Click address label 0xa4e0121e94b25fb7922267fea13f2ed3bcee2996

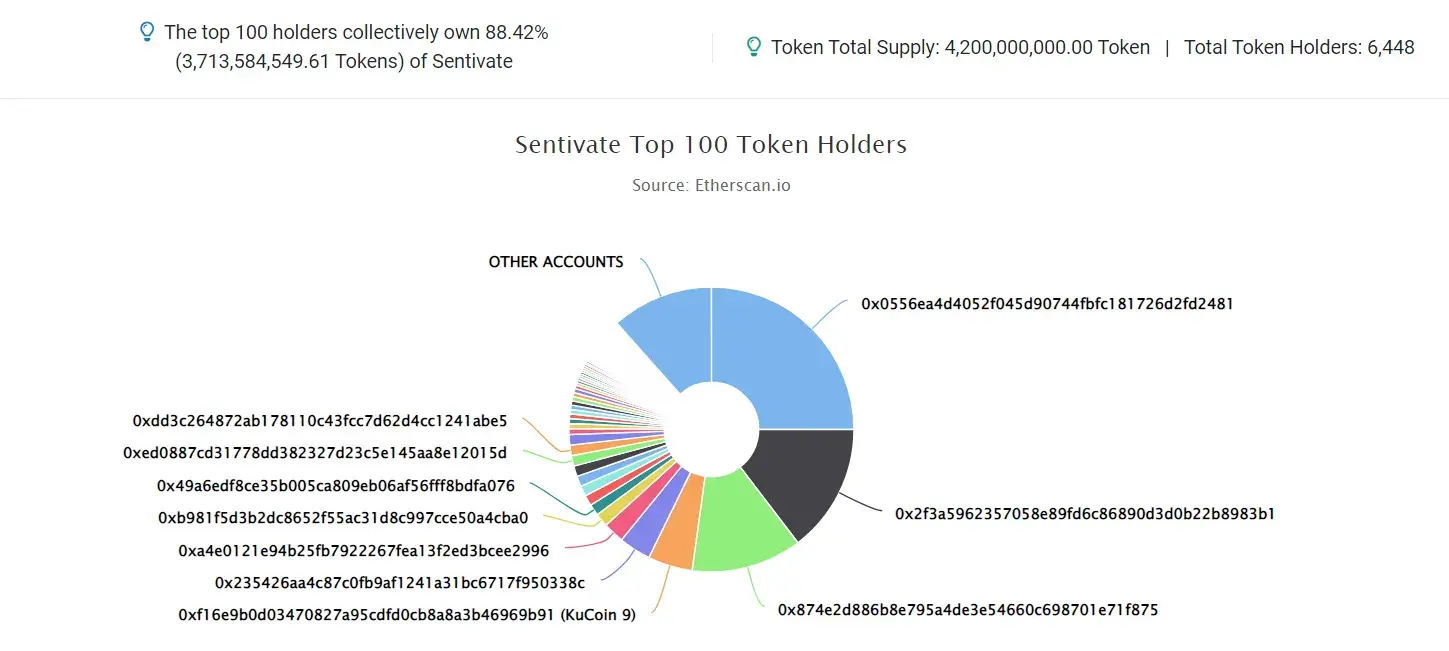[363, 550]
